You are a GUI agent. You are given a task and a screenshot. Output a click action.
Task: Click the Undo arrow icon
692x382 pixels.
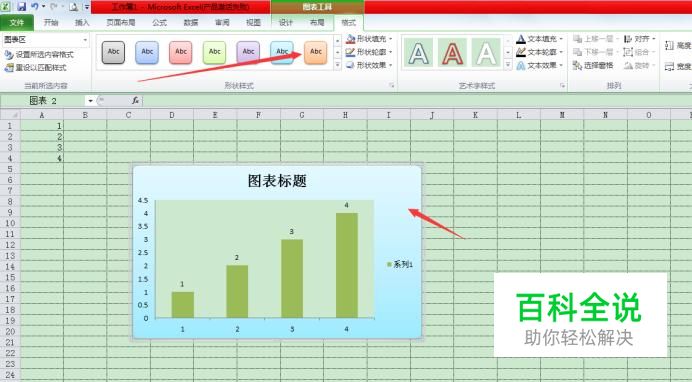pos(35,7)
